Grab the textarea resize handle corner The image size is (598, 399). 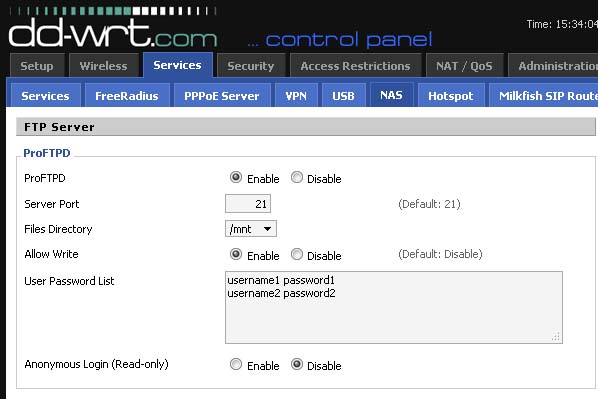556,336
